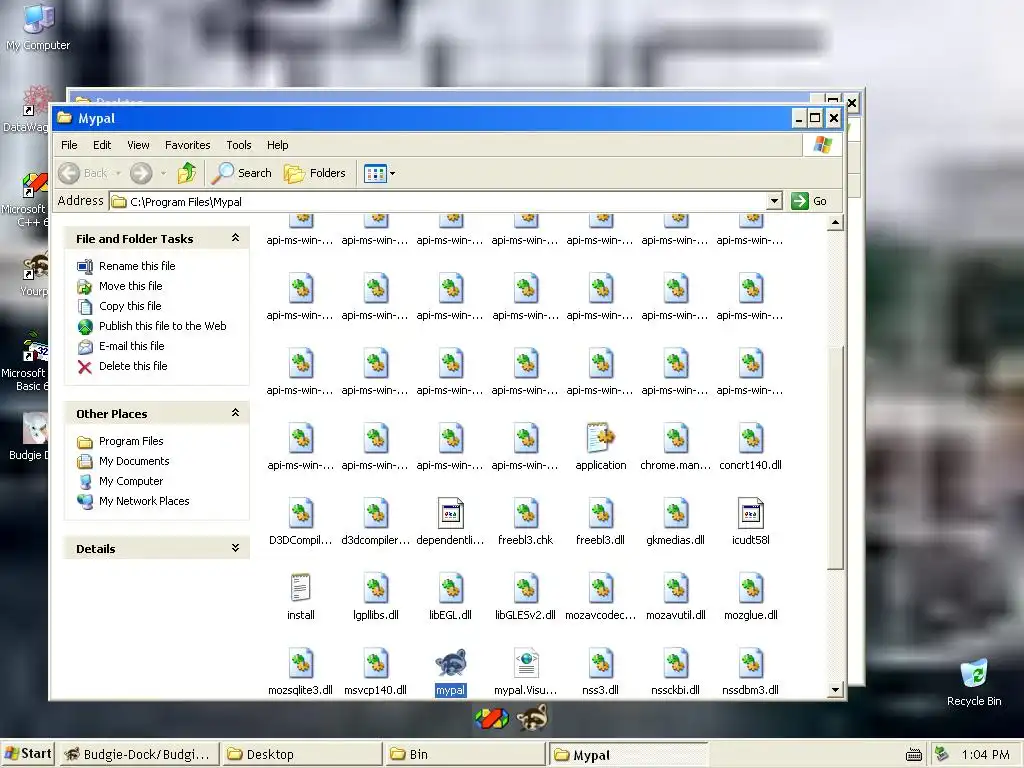Open the File menu
Screen dimensions: 1024x768
click(69, 145)
